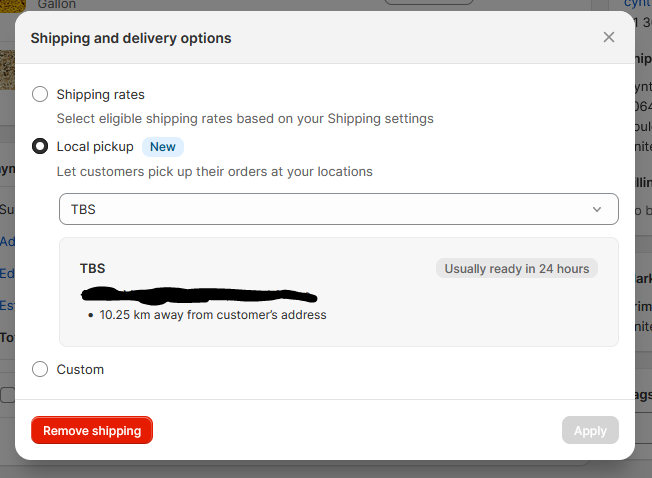The image size is (652, 478).
Task: Click the Shipping rates label text
Action: pyautogui.click(x=100, y=94)
